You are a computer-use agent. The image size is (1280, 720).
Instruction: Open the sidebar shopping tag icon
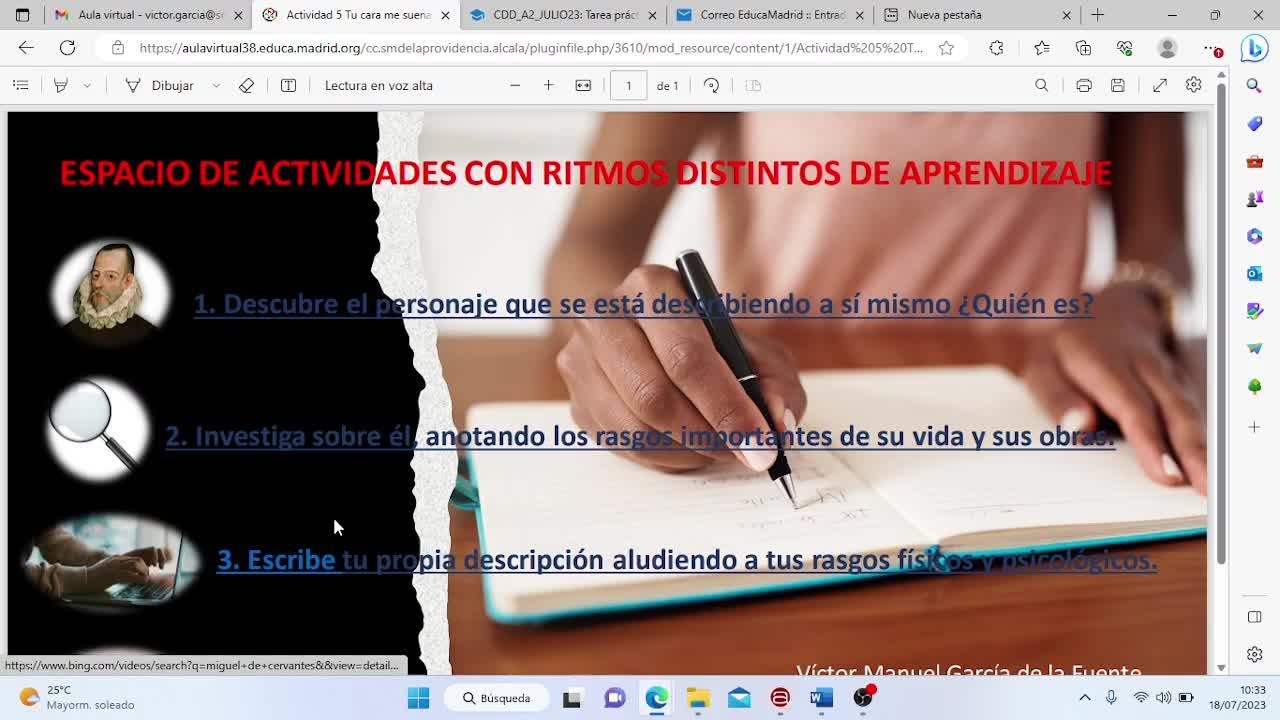click(x=1254, y=123)
